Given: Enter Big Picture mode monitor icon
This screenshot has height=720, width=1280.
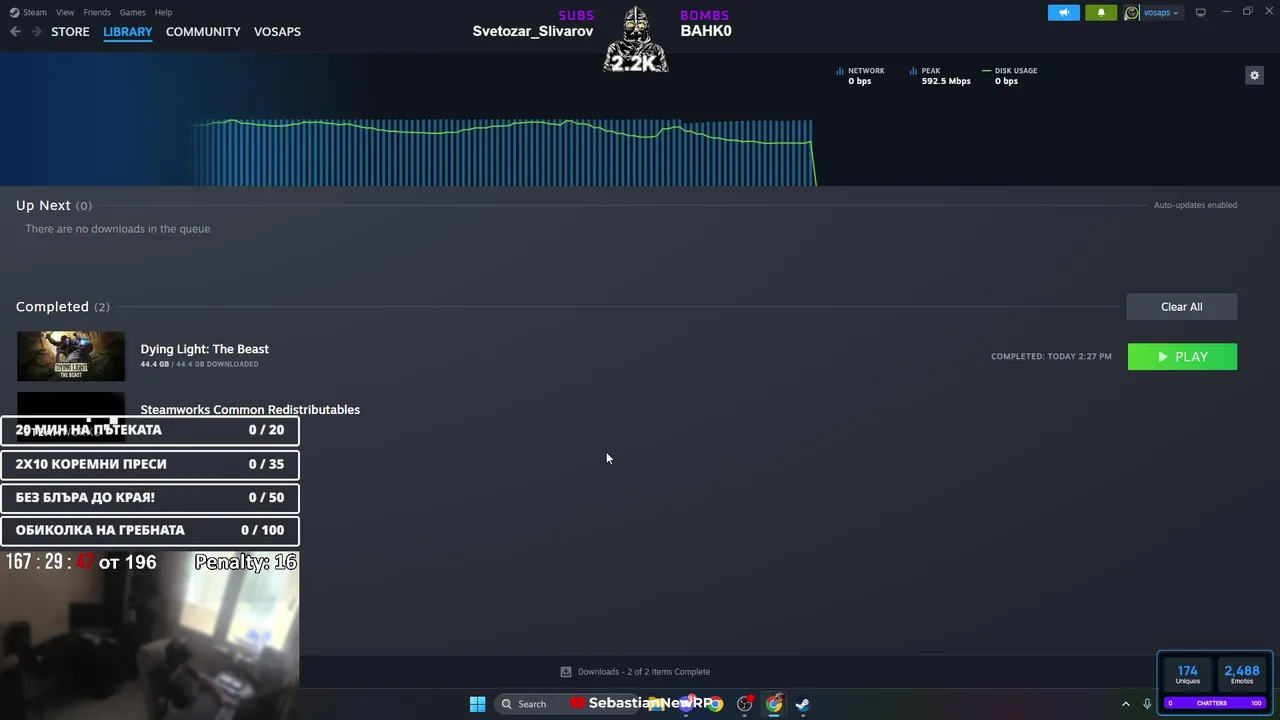Looking at the screenshot, I should (x=1200, y=12).
